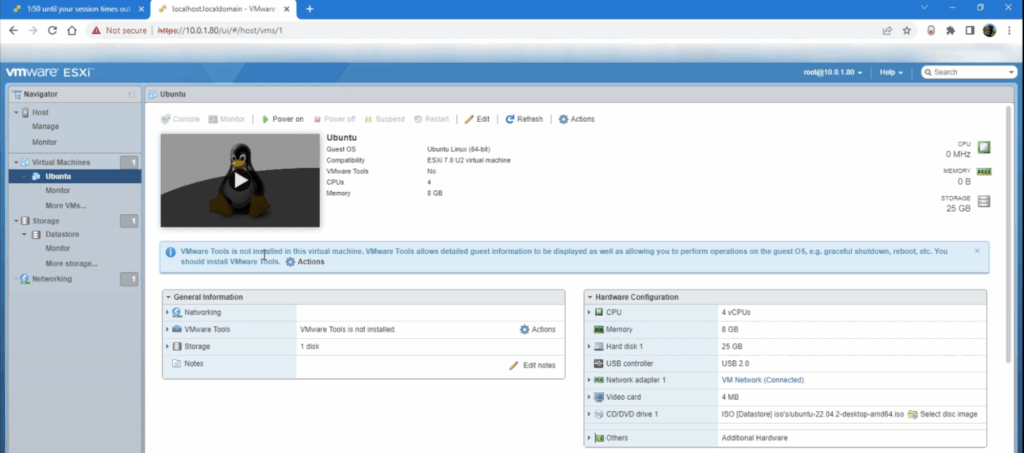Open the Help menu
This screenshot has height=453, width=1024.
[x=891, y=72]
